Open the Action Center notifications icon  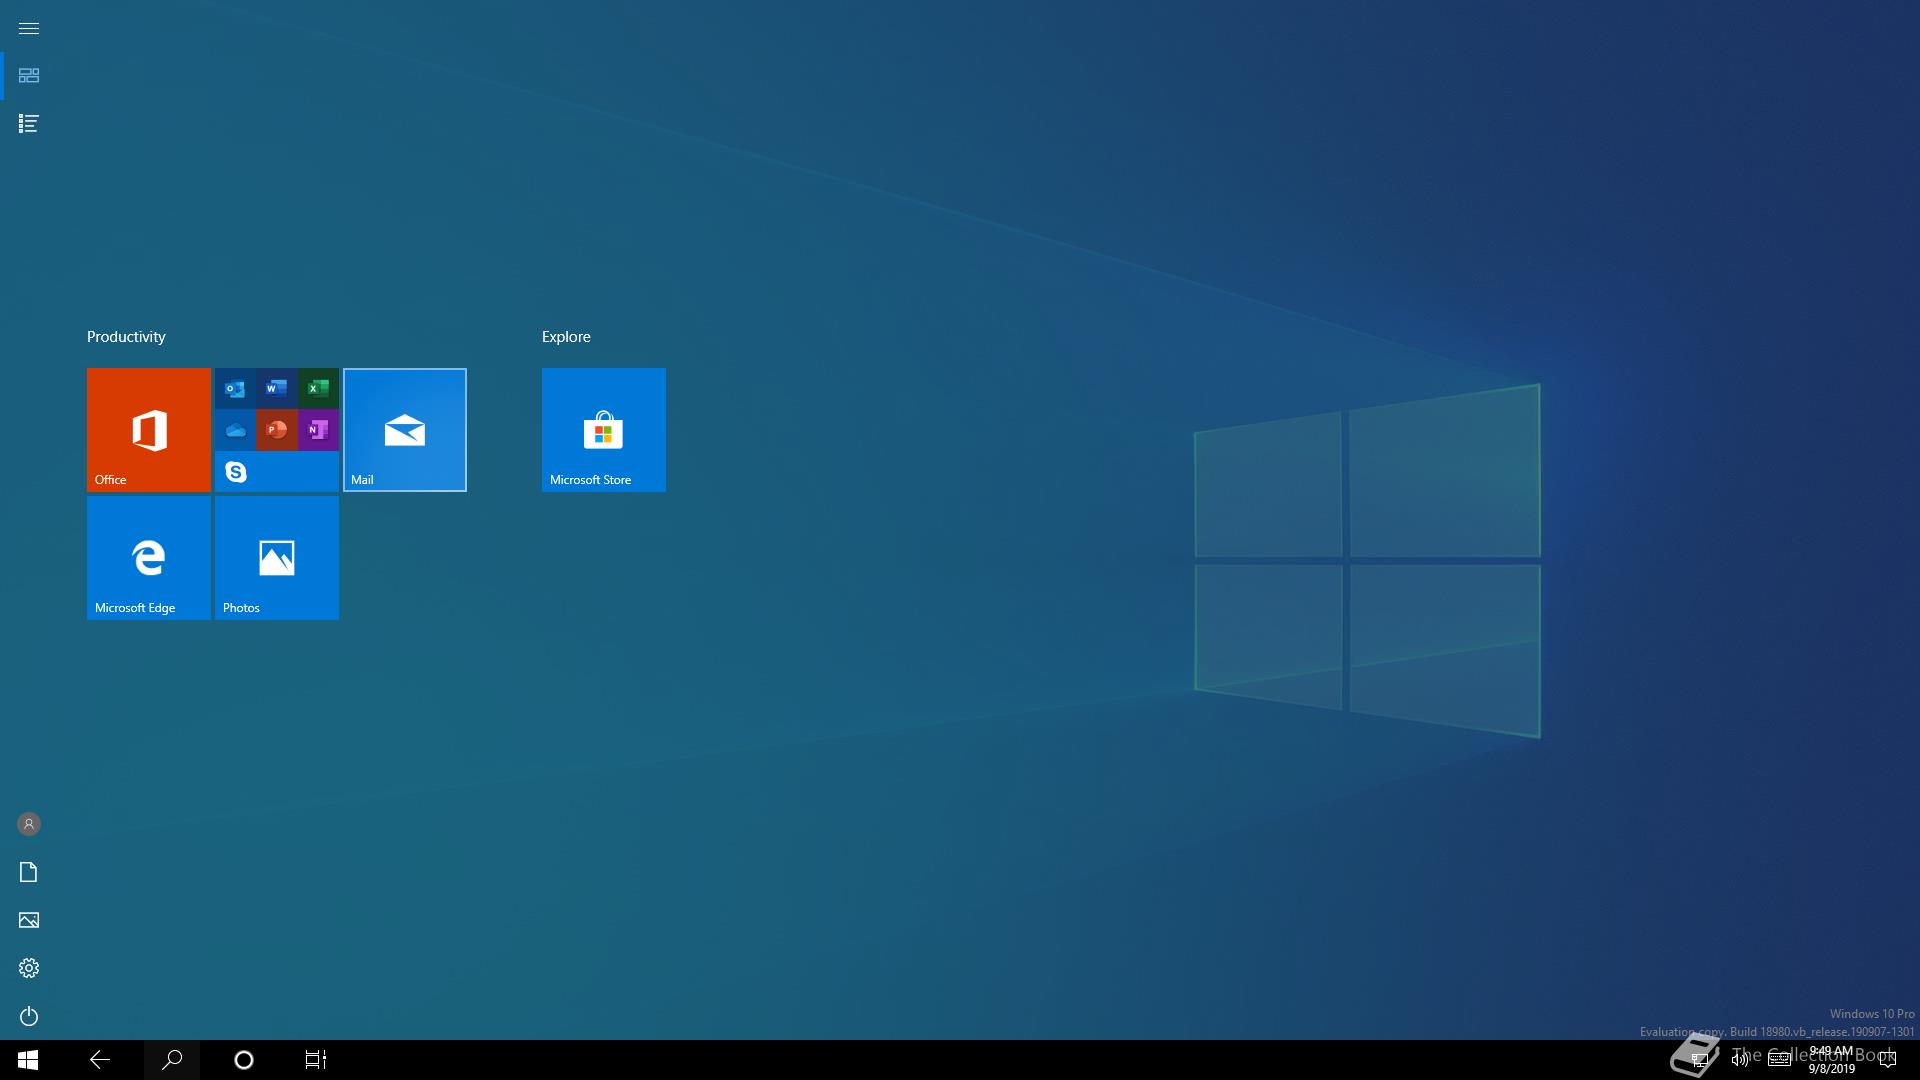[x=1888, y=1060]
